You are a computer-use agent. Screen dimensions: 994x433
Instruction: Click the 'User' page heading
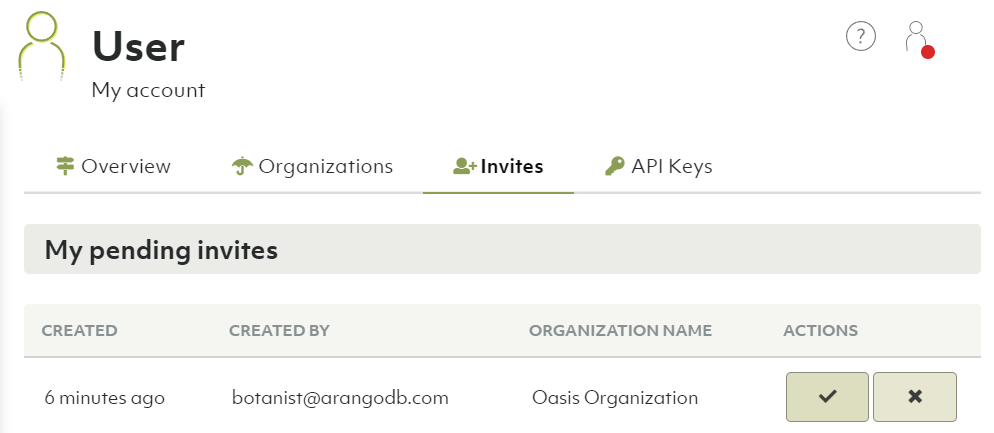pyautogui.click(x=138, y=46)
